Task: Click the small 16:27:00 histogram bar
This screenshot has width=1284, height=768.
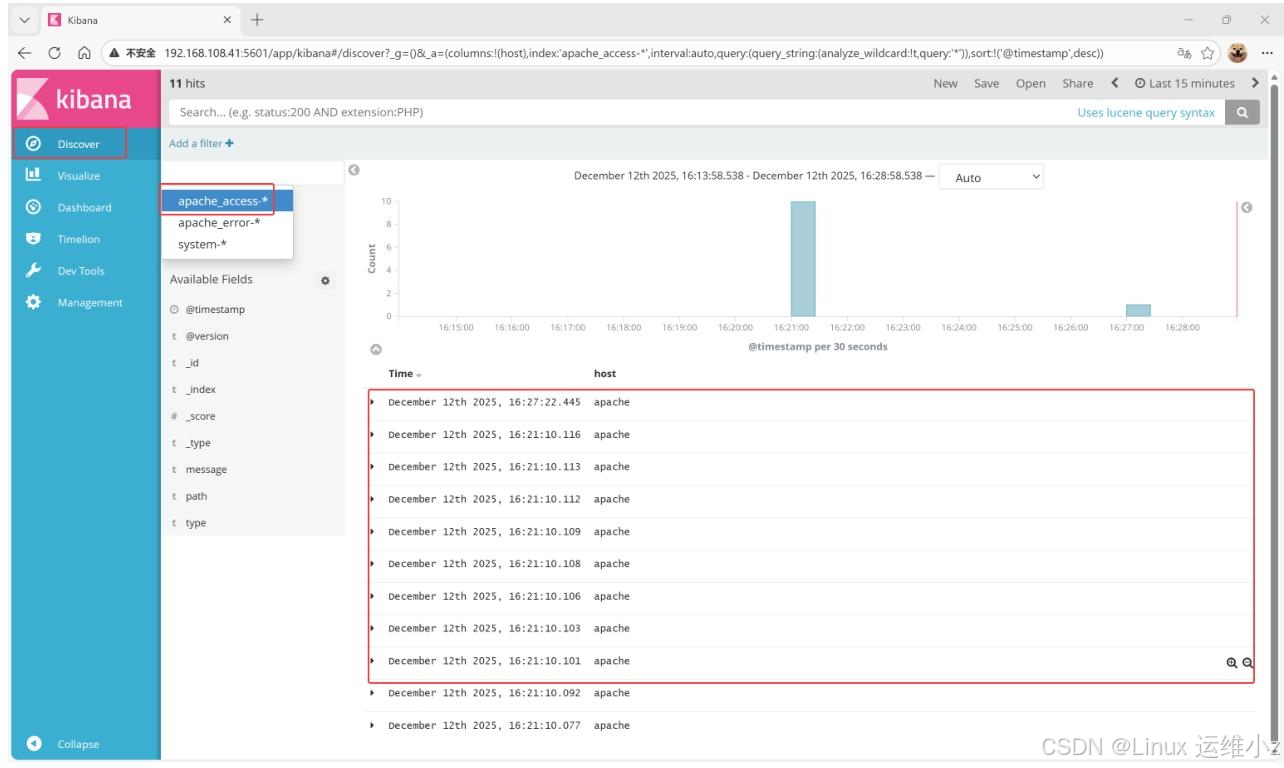Action: pos(1138,311)
